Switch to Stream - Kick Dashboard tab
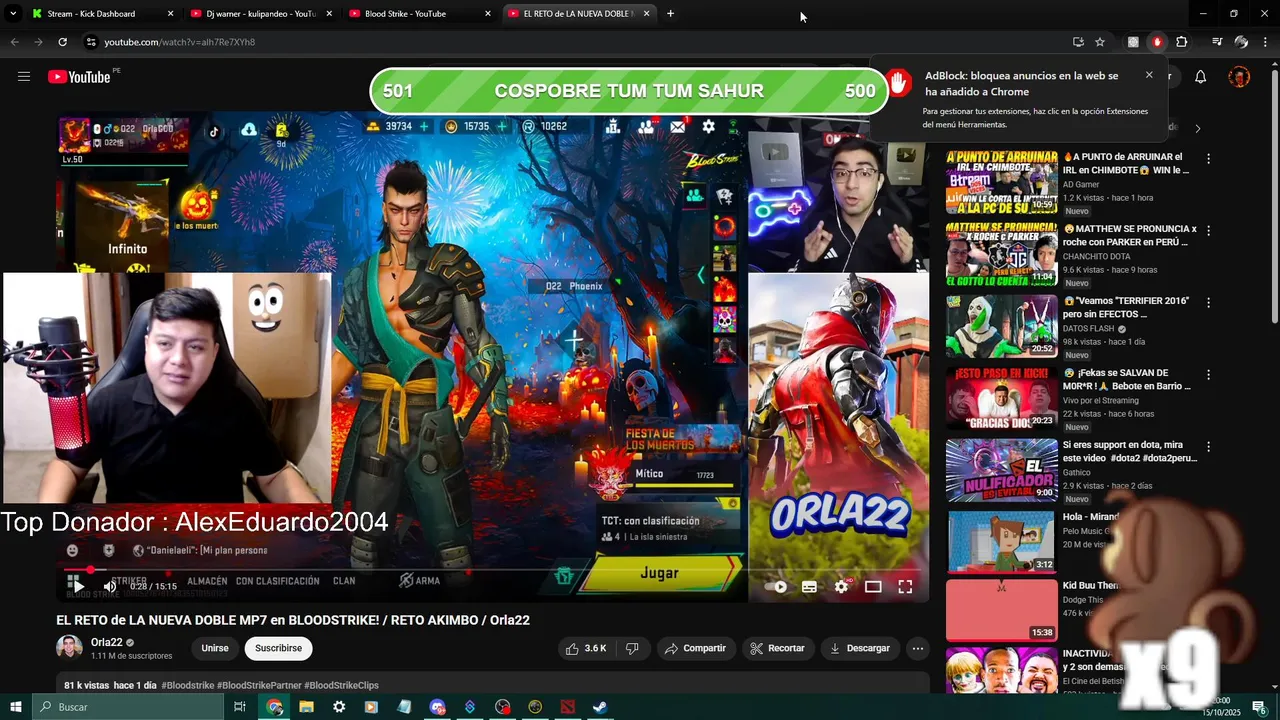The height and width of the screenshot is (720, 1280). coord(103,14)
